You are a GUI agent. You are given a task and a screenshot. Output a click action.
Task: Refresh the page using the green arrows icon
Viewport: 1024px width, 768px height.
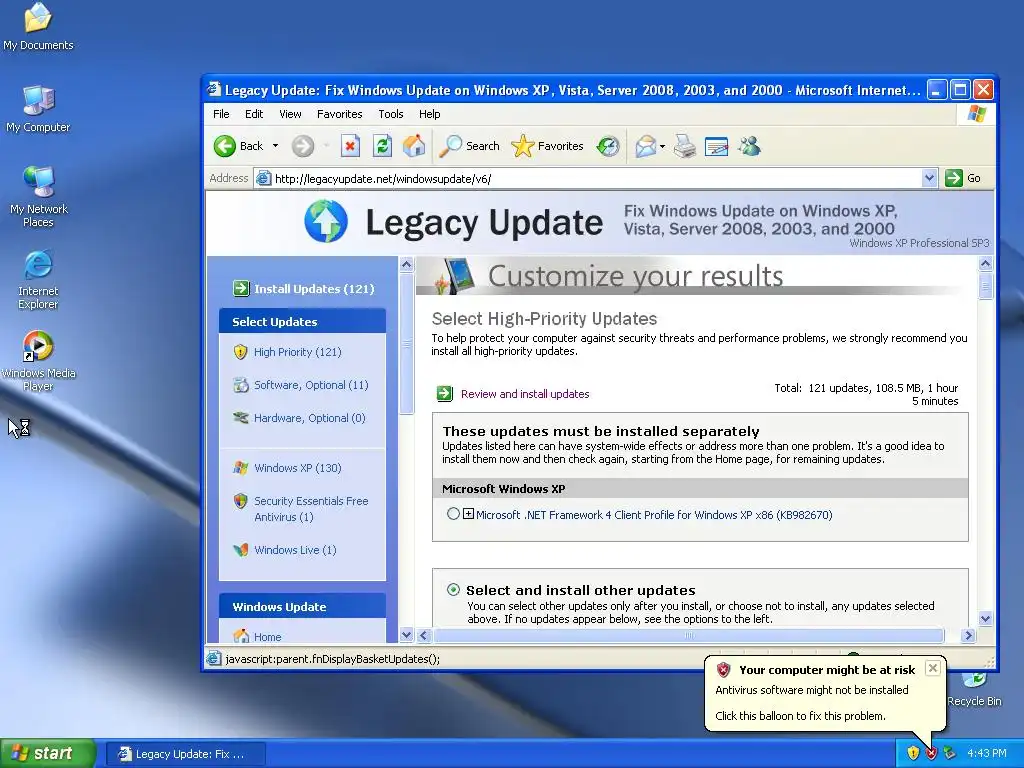pos(382,146)
